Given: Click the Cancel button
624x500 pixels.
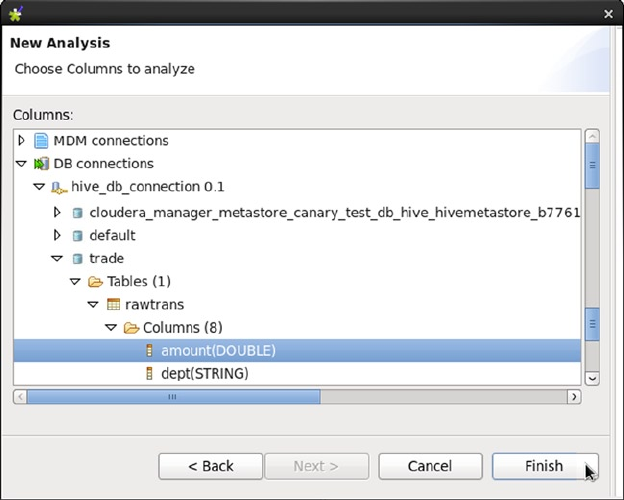Looking at the screenshot, I should 429,466.
